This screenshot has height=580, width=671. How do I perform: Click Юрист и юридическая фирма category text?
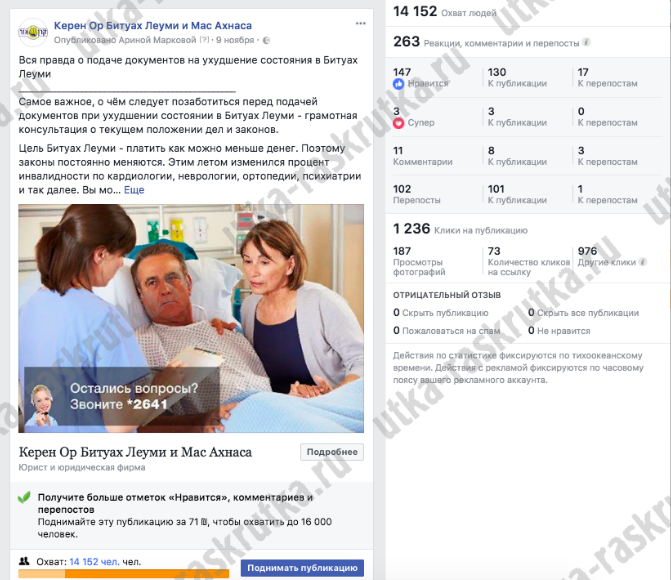(x=82, y=467)
